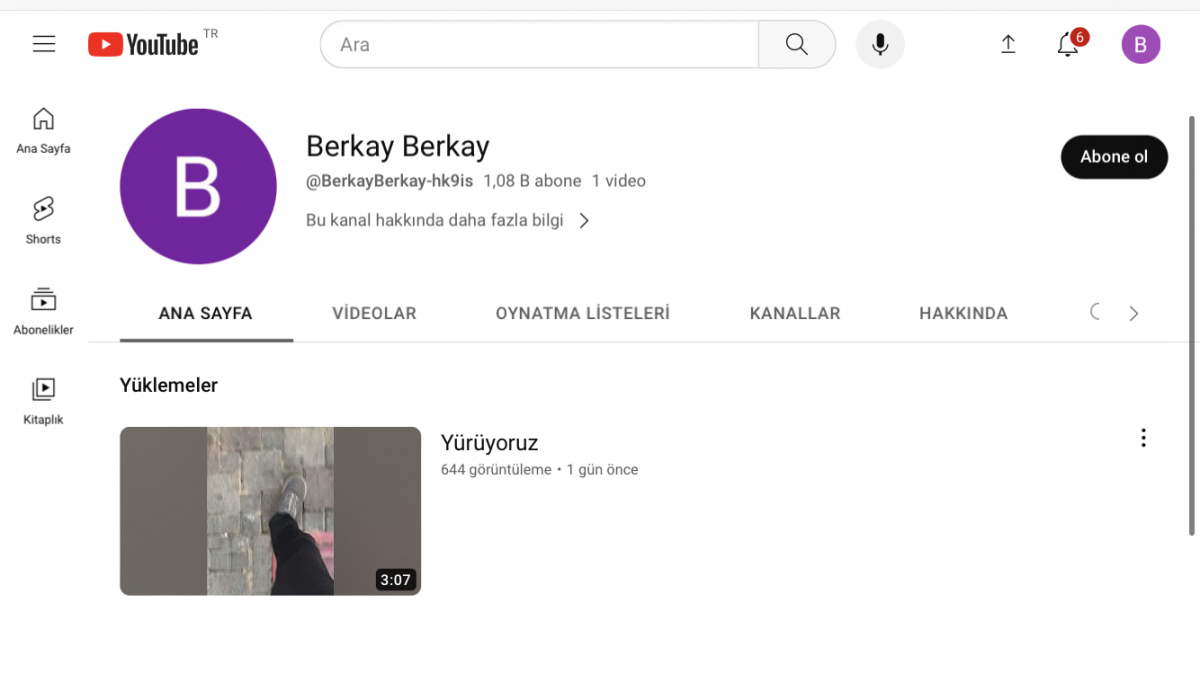The image size is (1200, 674).
Task: Click the Yüklemeler section heading
Action: [169, 385]
